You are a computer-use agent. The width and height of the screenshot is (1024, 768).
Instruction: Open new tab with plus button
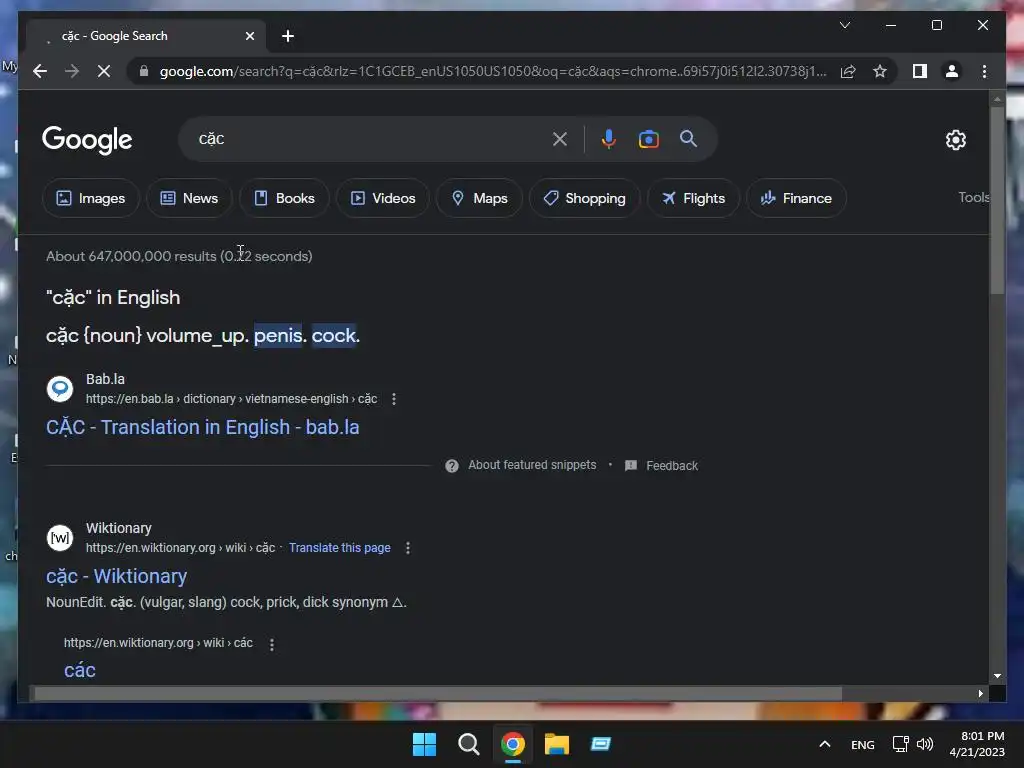click(288, 36)
